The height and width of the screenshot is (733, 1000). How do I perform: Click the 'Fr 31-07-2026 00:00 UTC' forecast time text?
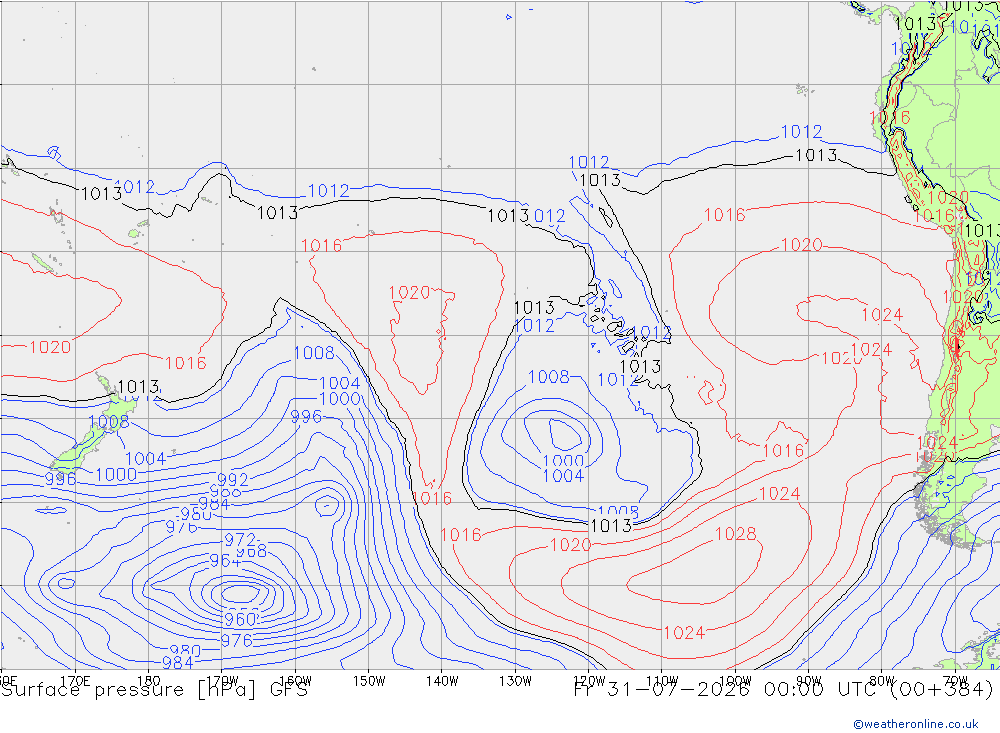click(726, 689)
